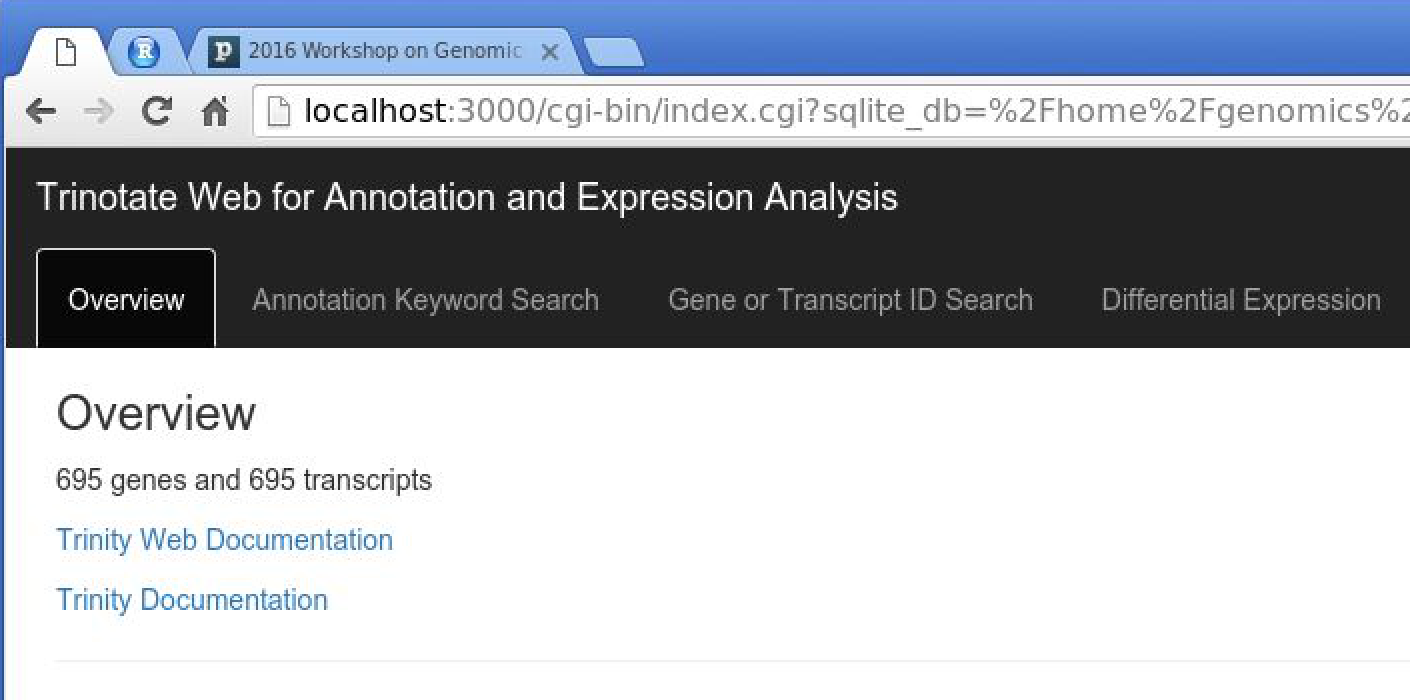
Task: Close the 2016 Workshop on Genomics tab
Action: pyautogui.click(x=549, y=52)
